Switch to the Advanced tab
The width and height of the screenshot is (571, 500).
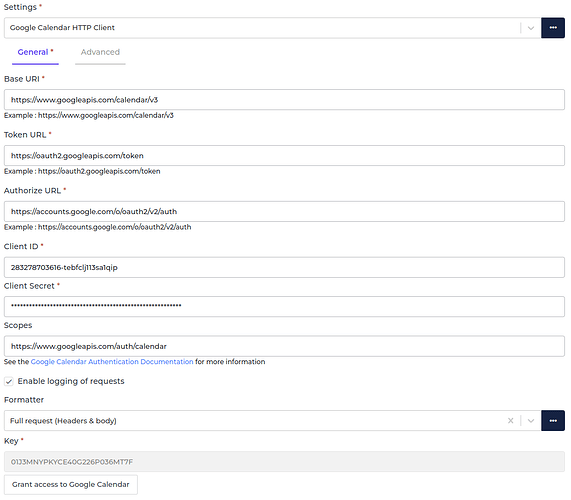100,52
